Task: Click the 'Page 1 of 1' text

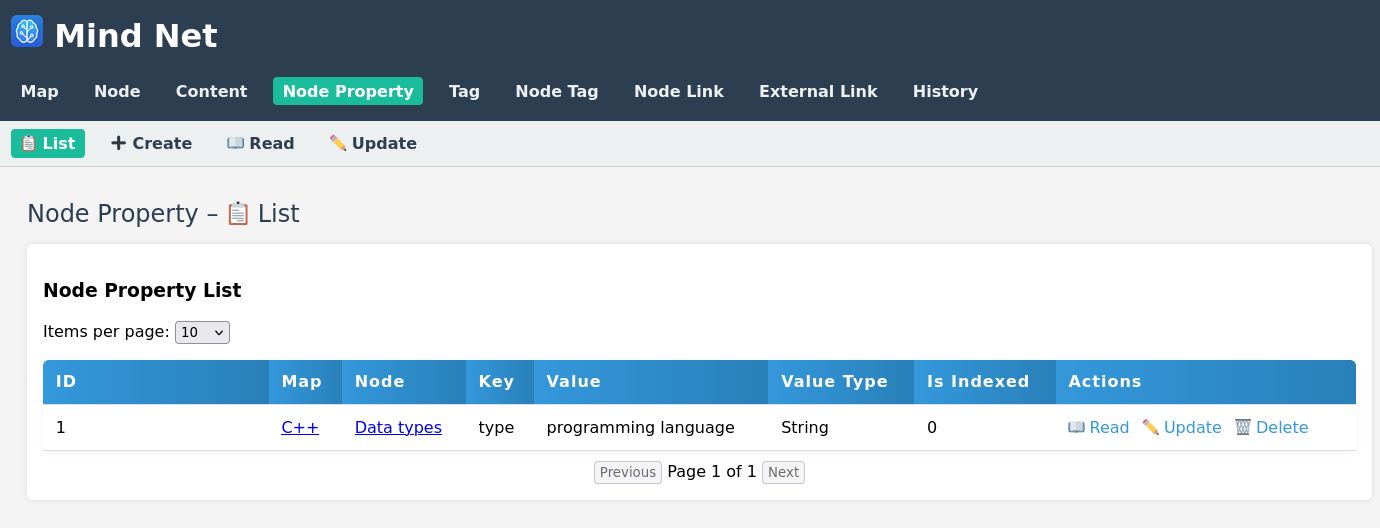Action: [x=712, y=472]
